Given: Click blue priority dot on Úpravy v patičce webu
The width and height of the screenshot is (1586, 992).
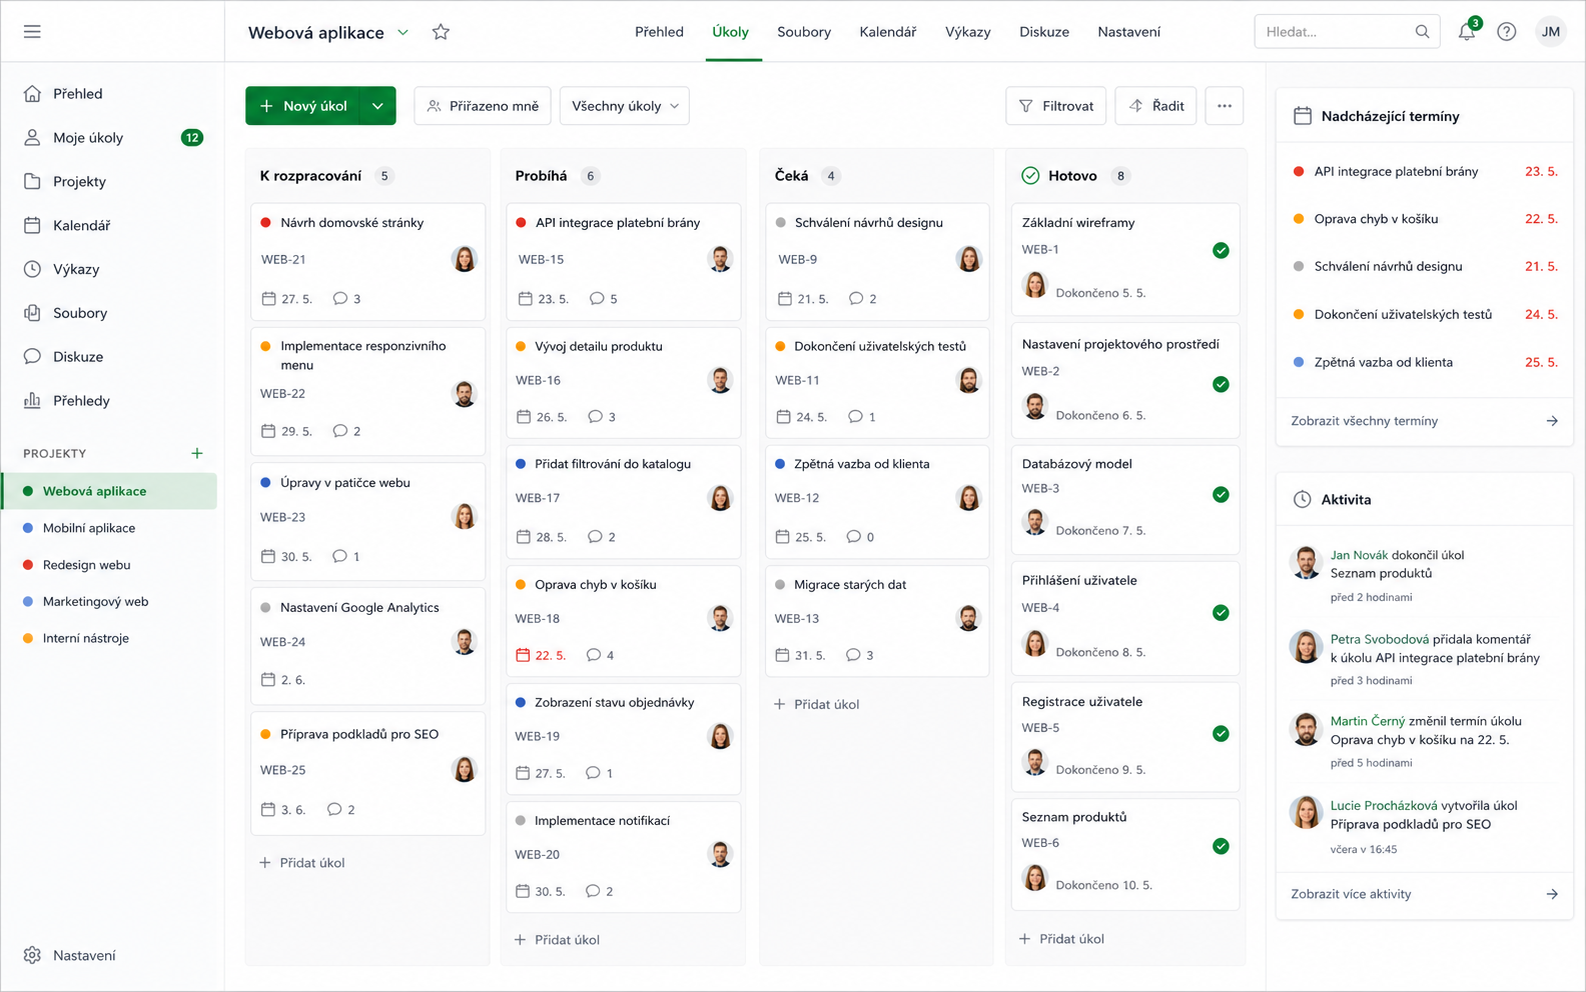Looking at the screenshot, I should (266, 483).
